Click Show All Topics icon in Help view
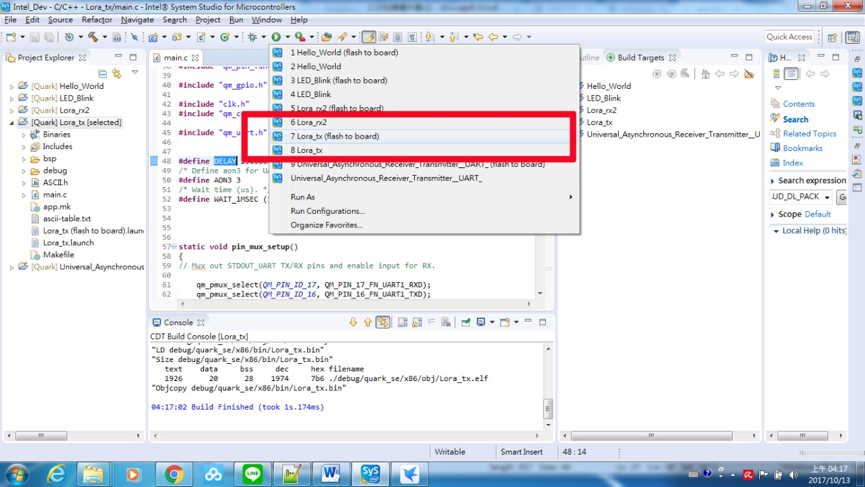The image size is (865, 487). point(777,73)
